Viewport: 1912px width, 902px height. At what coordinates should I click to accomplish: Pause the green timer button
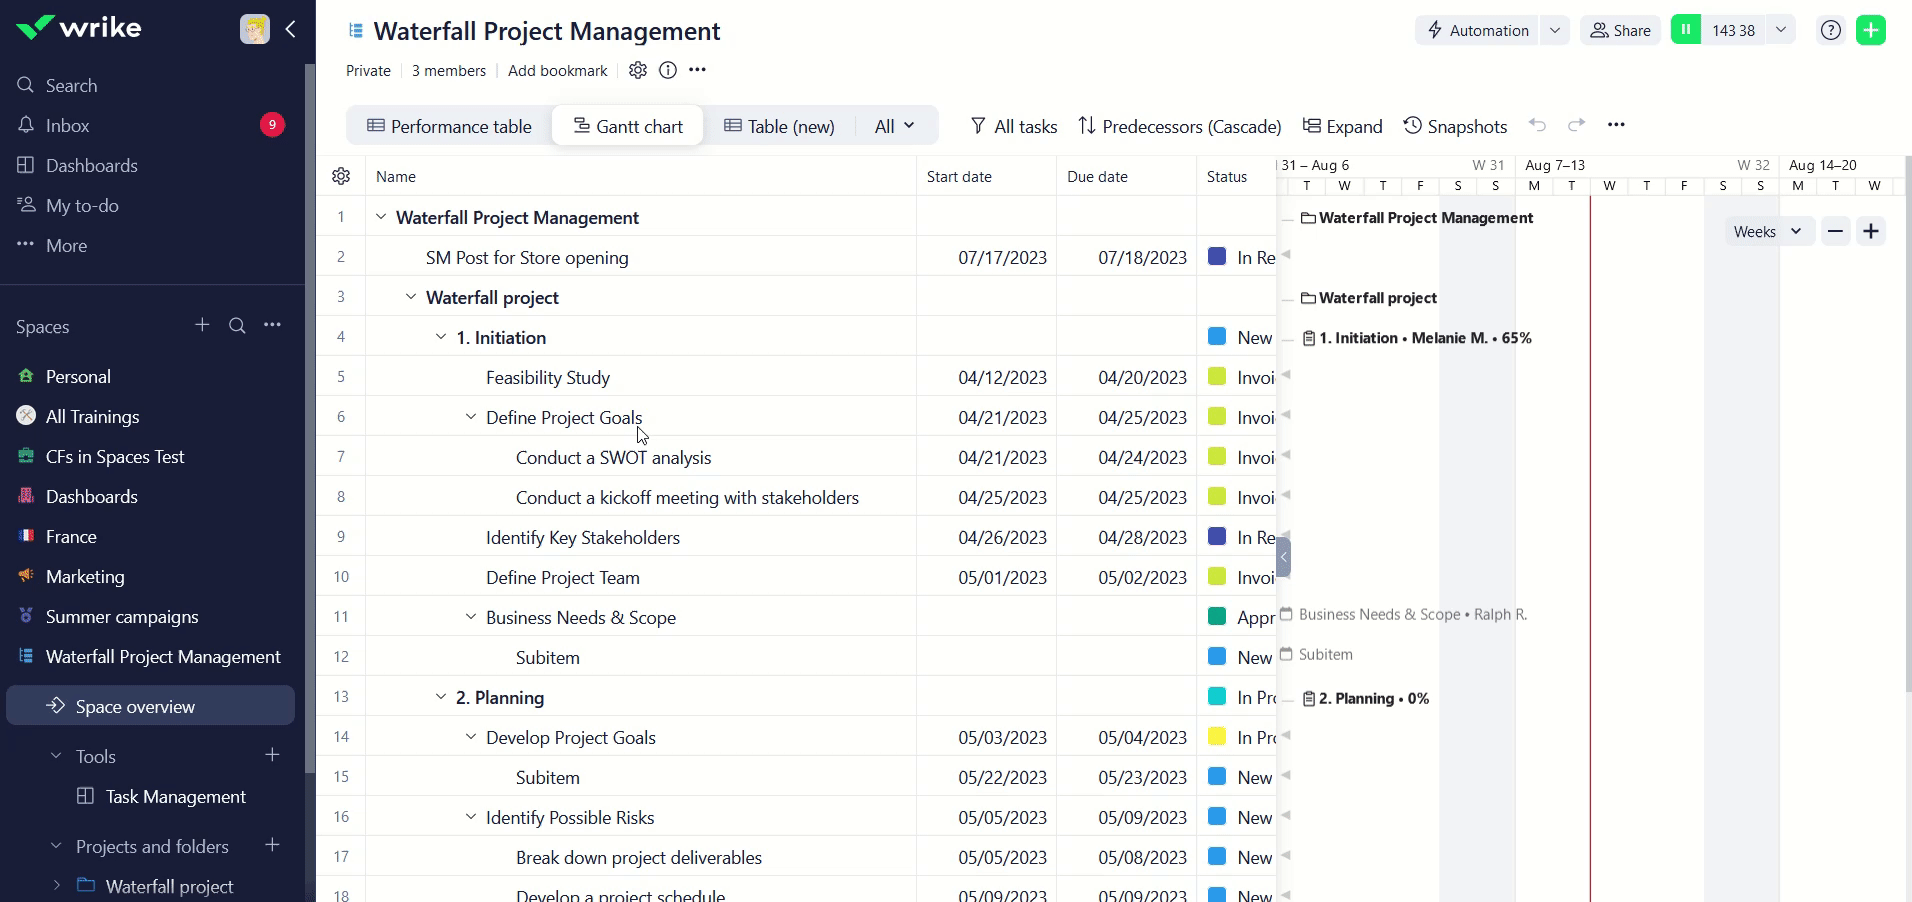click(1685, 30)
